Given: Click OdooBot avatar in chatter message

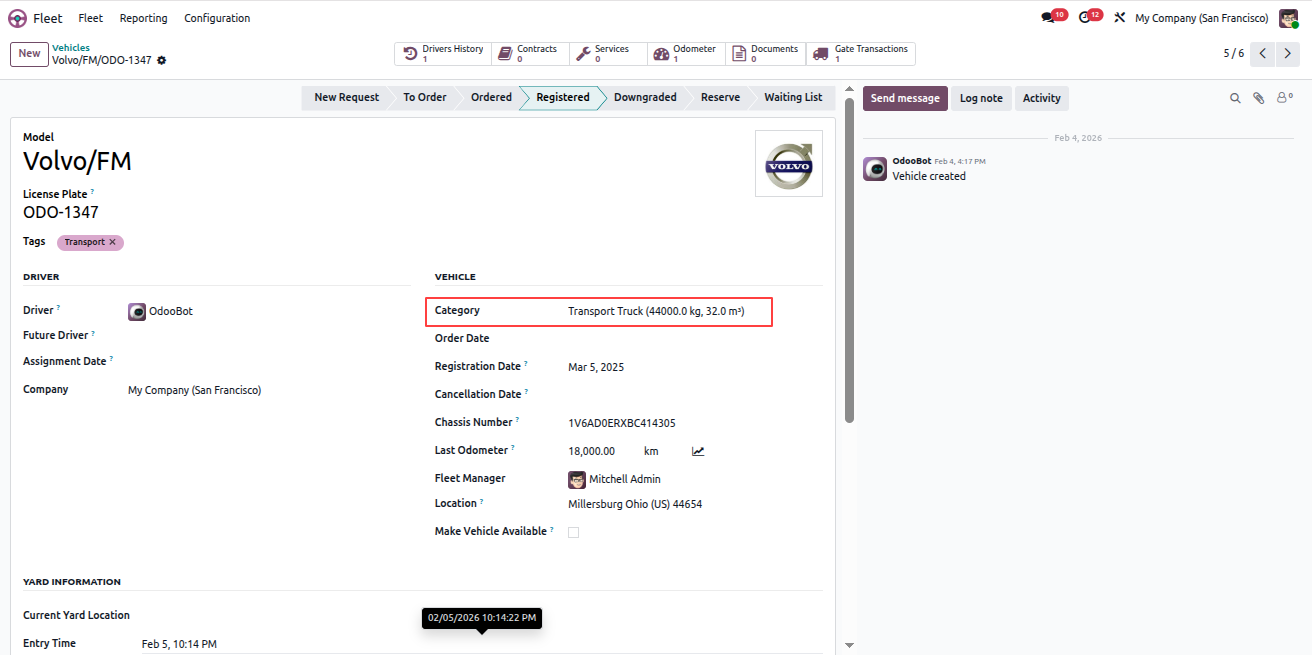Looking at the screenshot, I should (875, 169).
